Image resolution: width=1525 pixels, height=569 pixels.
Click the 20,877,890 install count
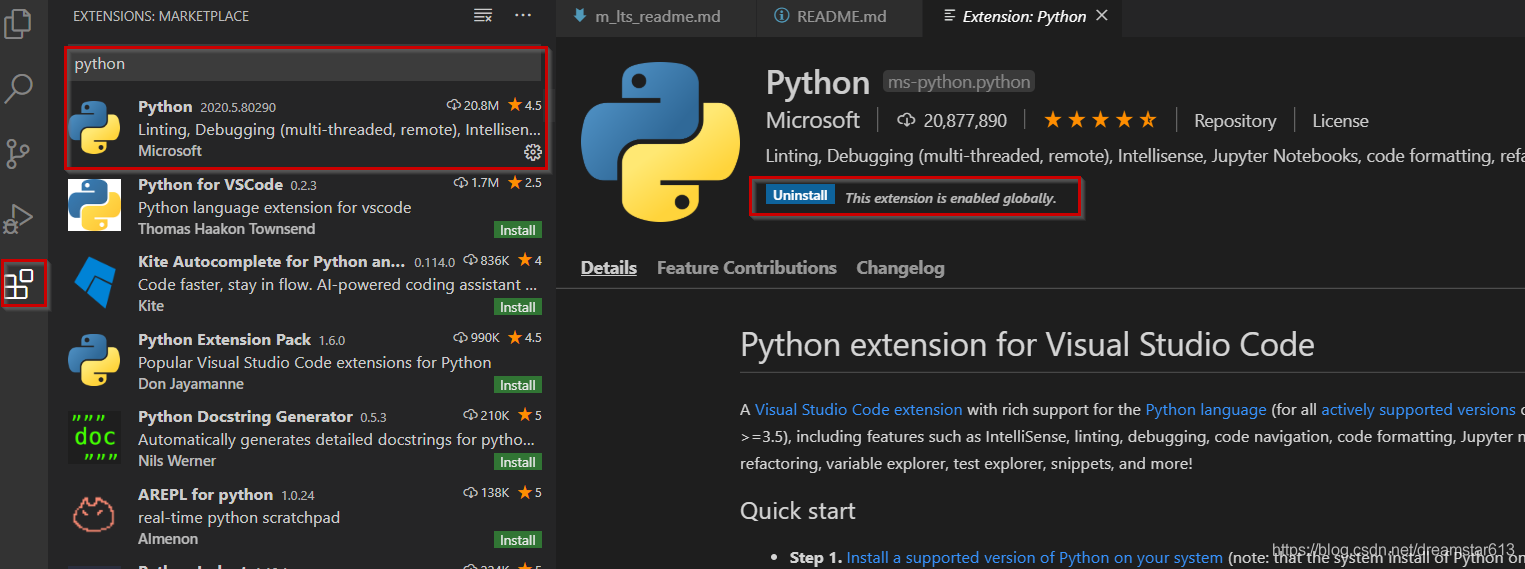(965, 121)
